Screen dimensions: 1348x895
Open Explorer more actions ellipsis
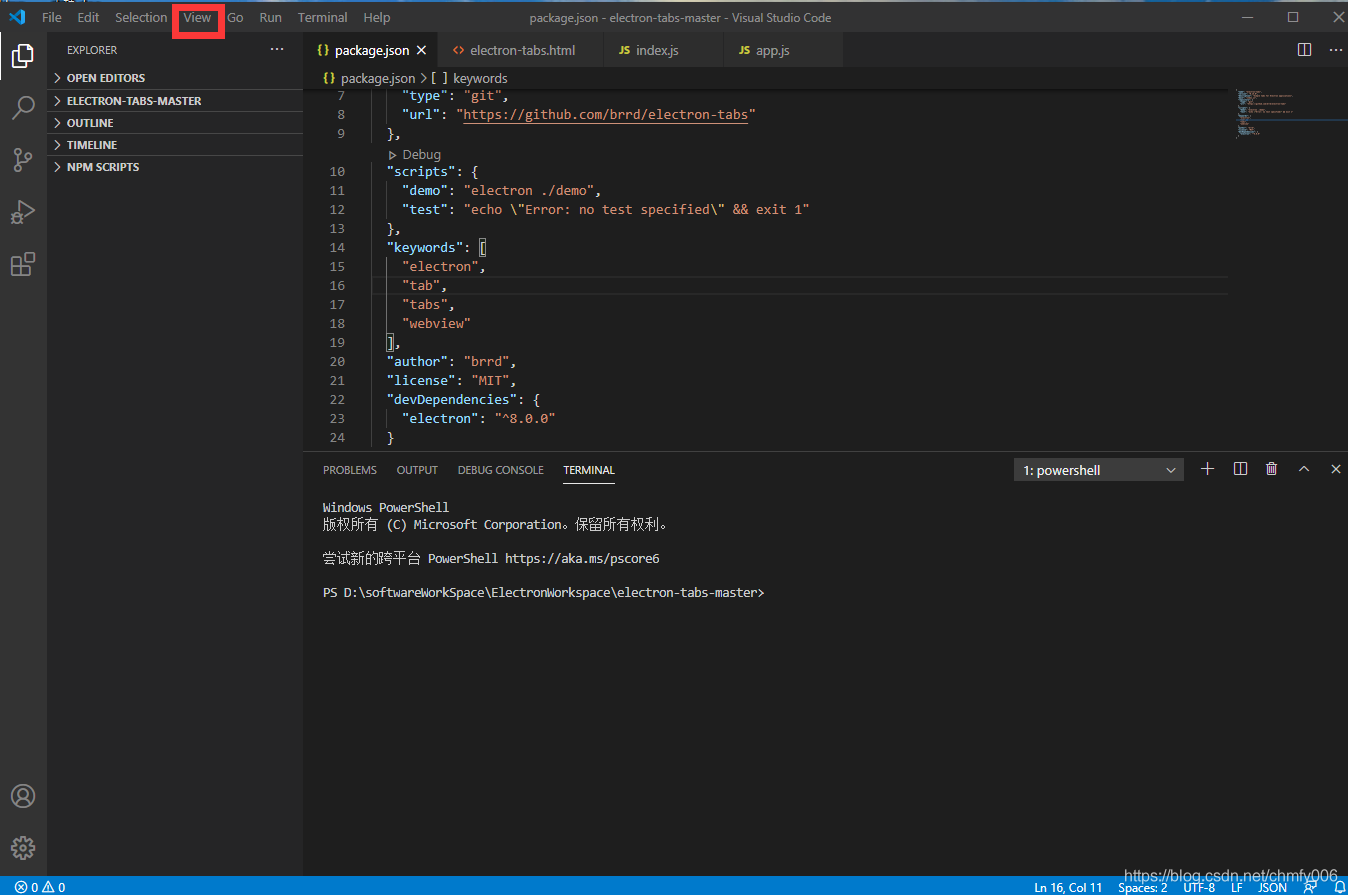point(277,49)
